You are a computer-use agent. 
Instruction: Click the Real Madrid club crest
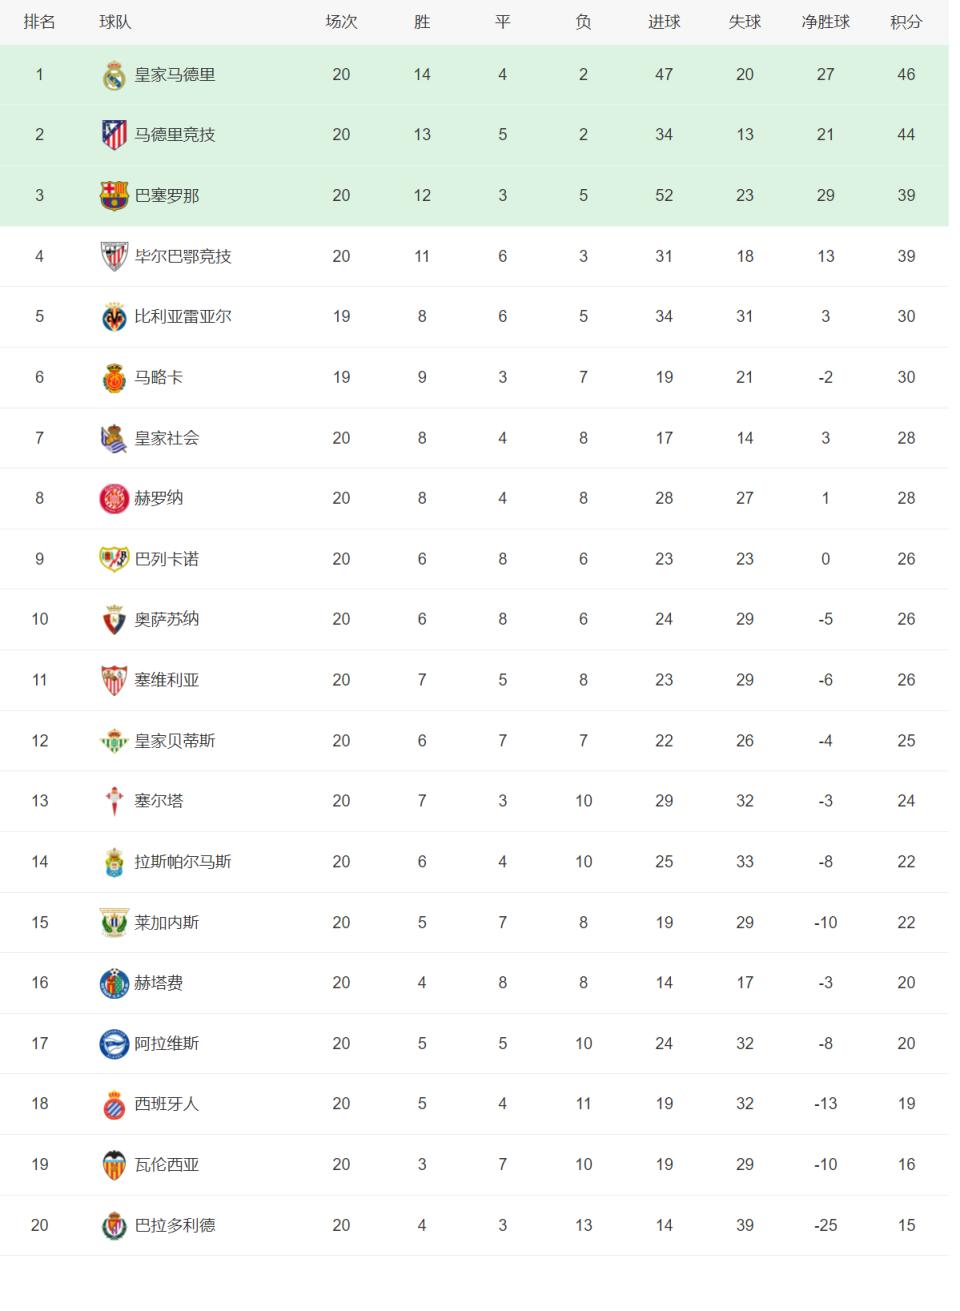coord(114,75)
